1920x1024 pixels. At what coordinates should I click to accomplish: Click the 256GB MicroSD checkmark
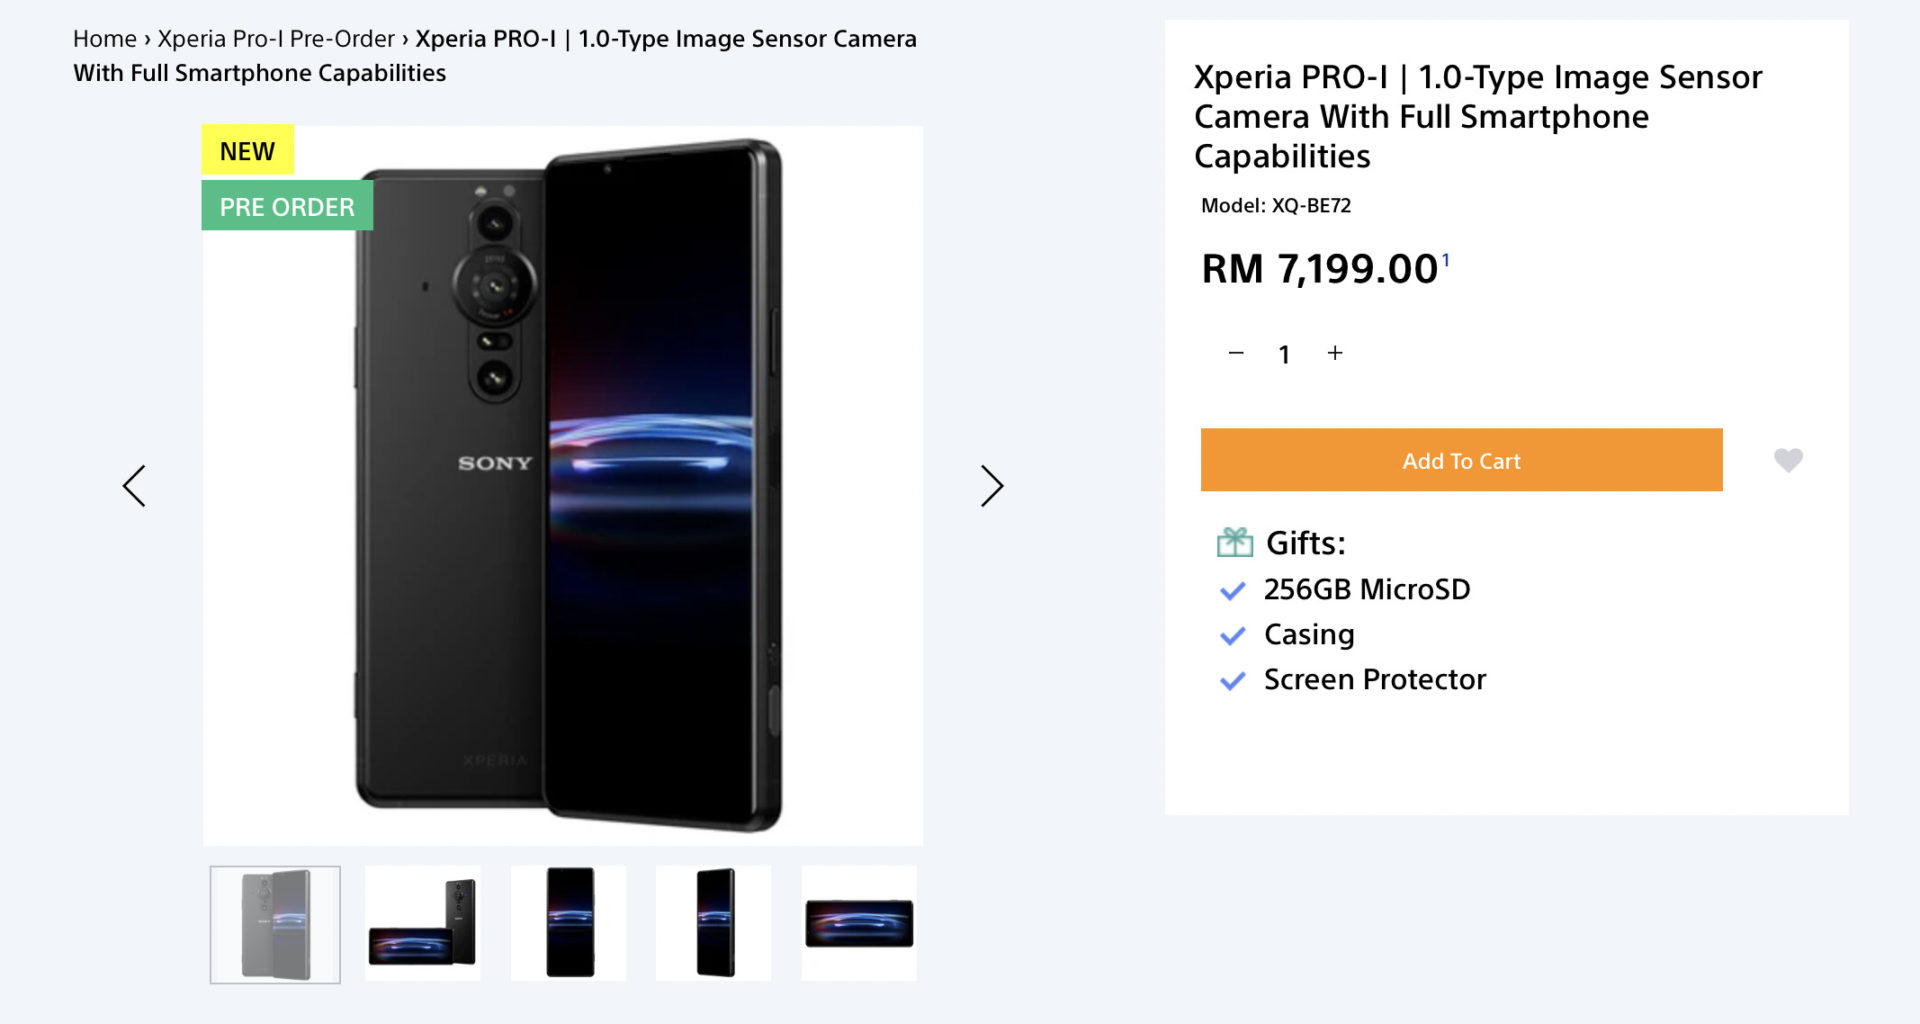click(x=1233, y=591)
